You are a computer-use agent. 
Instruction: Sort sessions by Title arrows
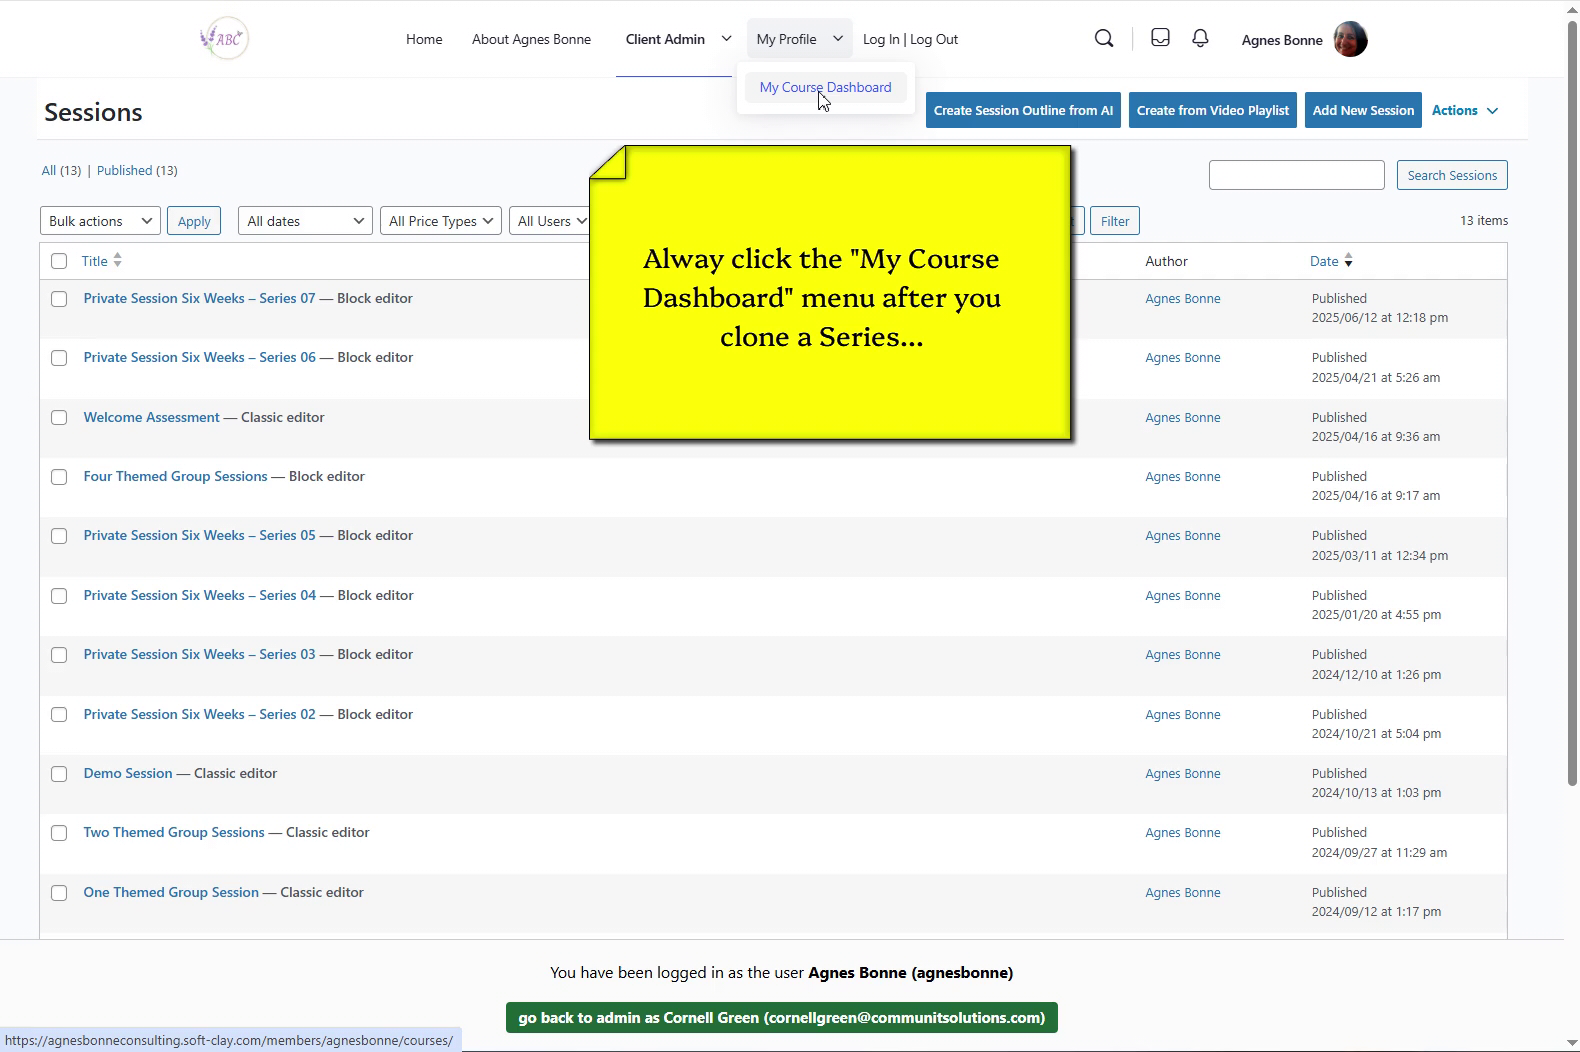(117, 261)
